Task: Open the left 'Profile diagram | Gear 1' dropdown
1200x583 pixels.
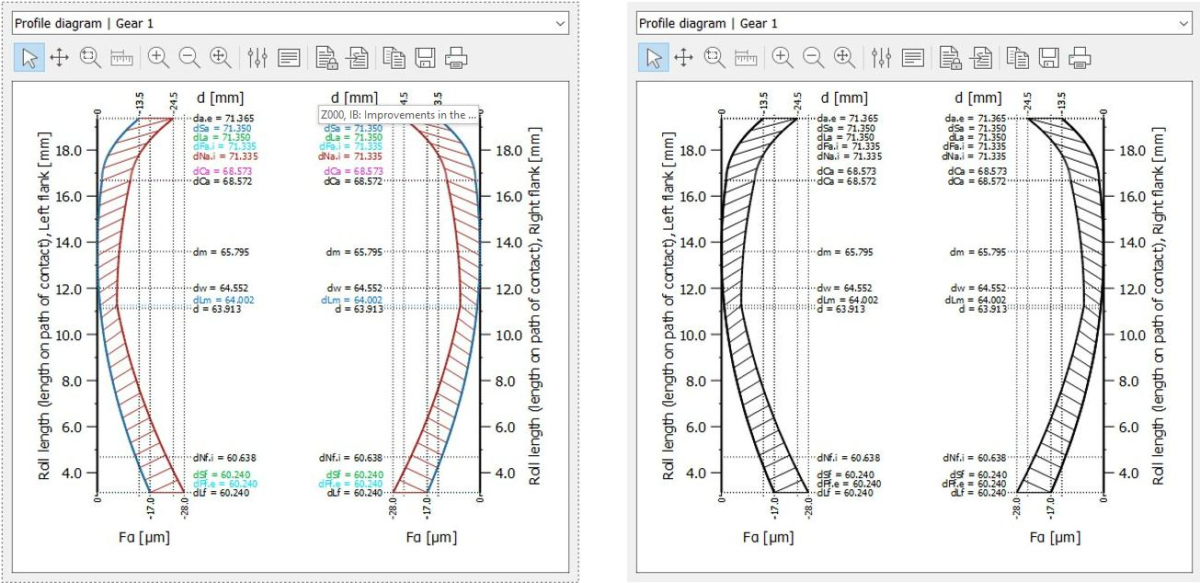Action: [x=290, y=22]
